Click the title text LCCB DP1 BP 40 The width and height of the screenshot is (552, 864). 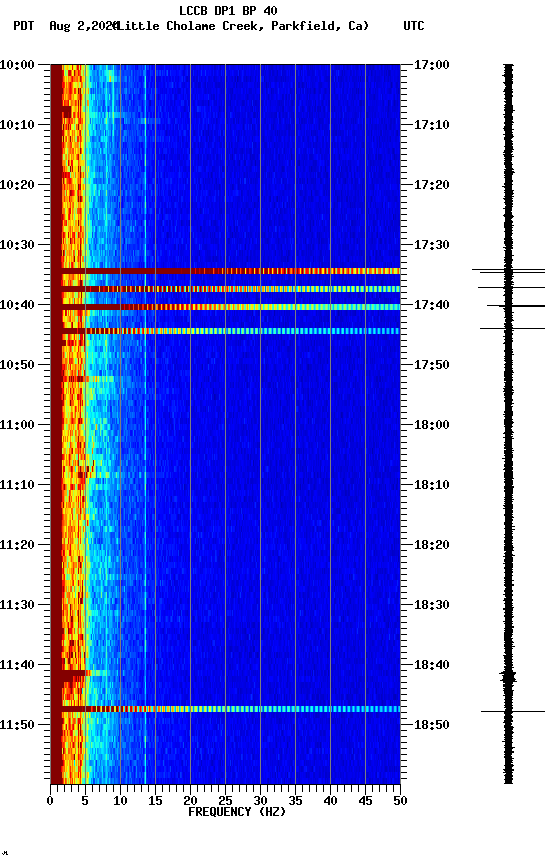(x=228, y=10)
